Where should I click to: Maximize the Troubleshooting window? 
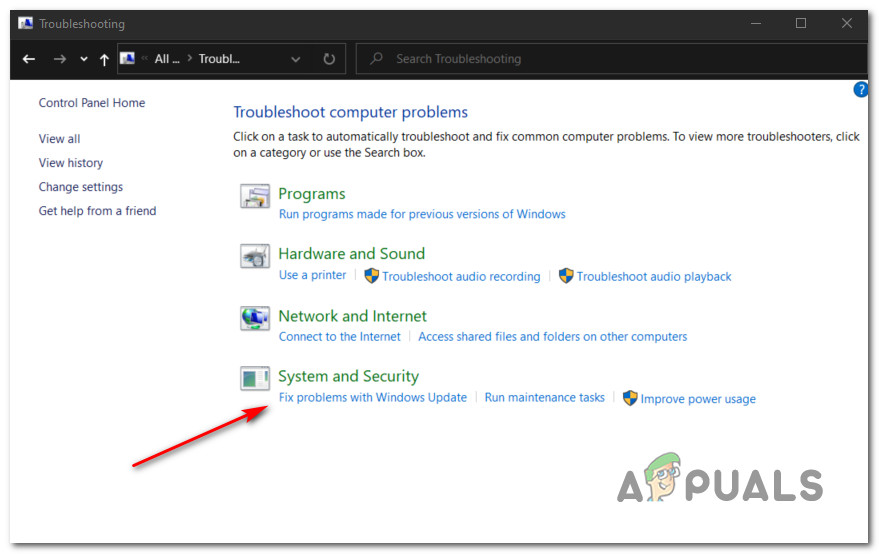click(x=801, y=23)
